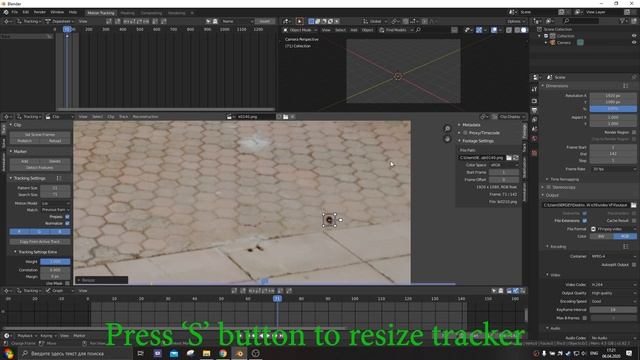Click the Set Scene Frames button
640x360 pixels.
click(x=40, y=134)
